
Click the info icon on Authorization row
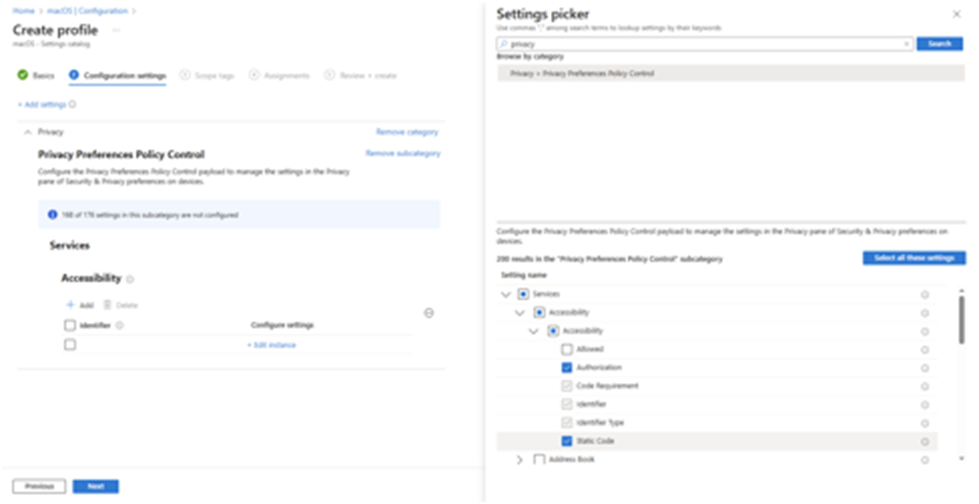(x=925, y=368)
